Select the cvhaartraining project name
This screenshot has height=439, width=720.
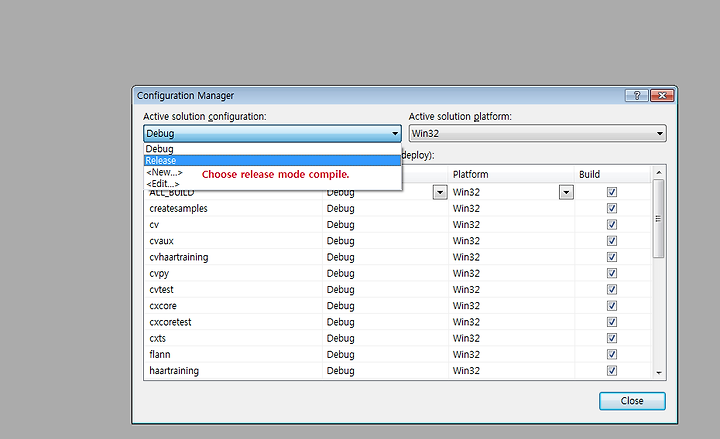click(x=179, y=257)
